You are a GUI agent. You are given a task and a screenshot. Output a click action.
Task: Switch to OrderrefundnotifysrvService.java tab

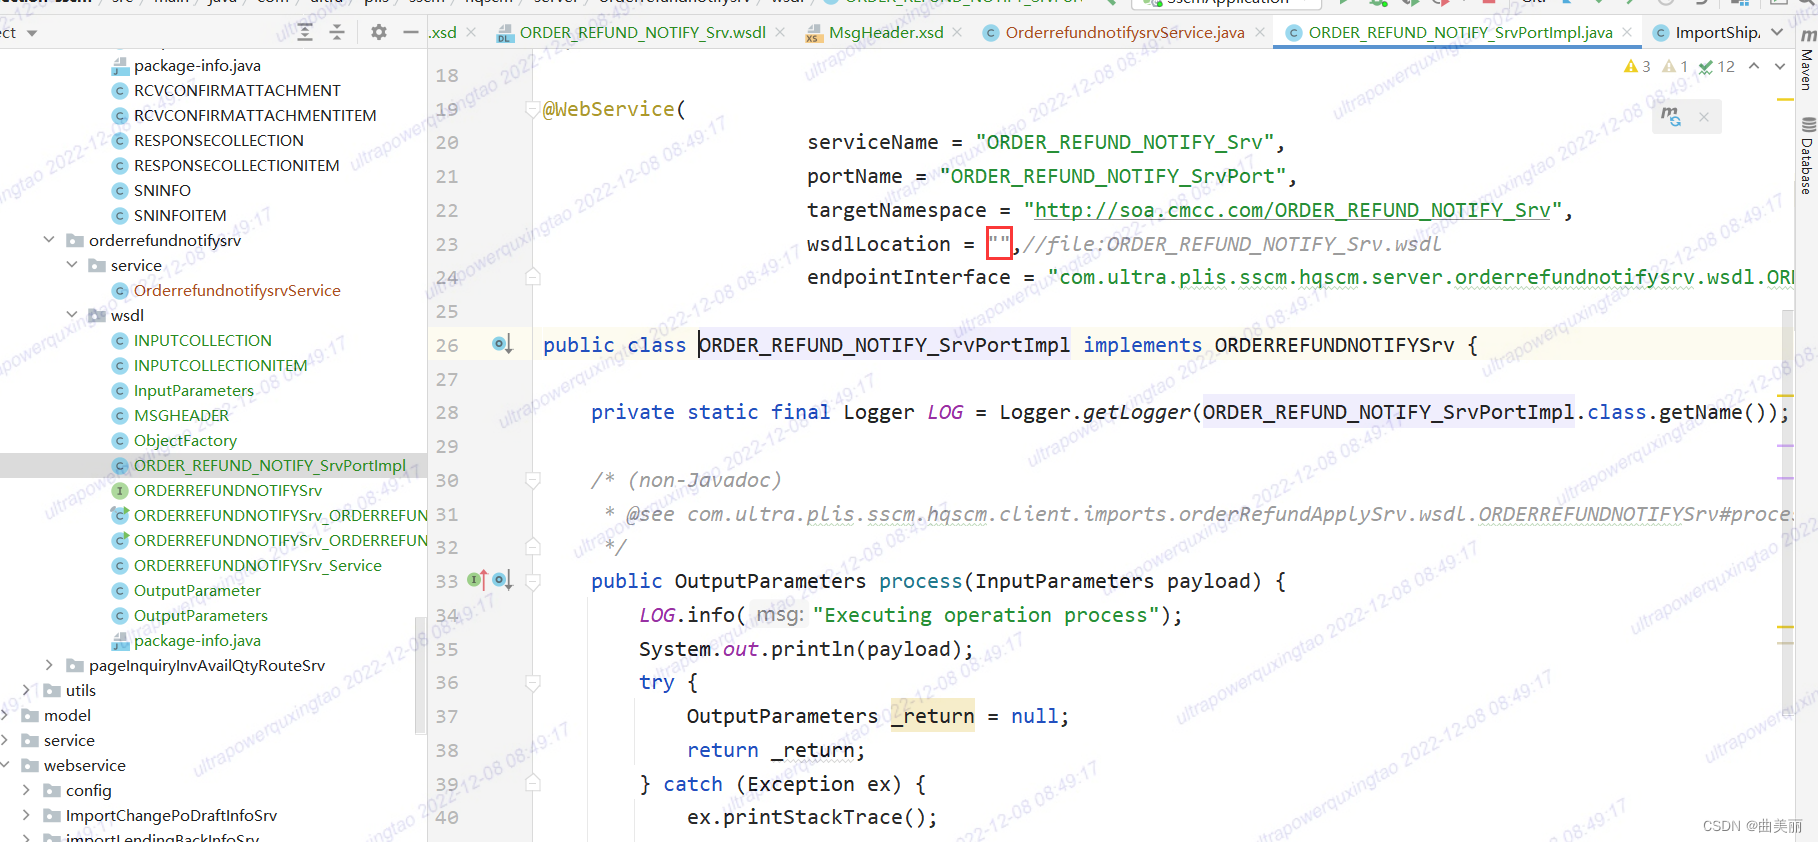coord(1125,32)
